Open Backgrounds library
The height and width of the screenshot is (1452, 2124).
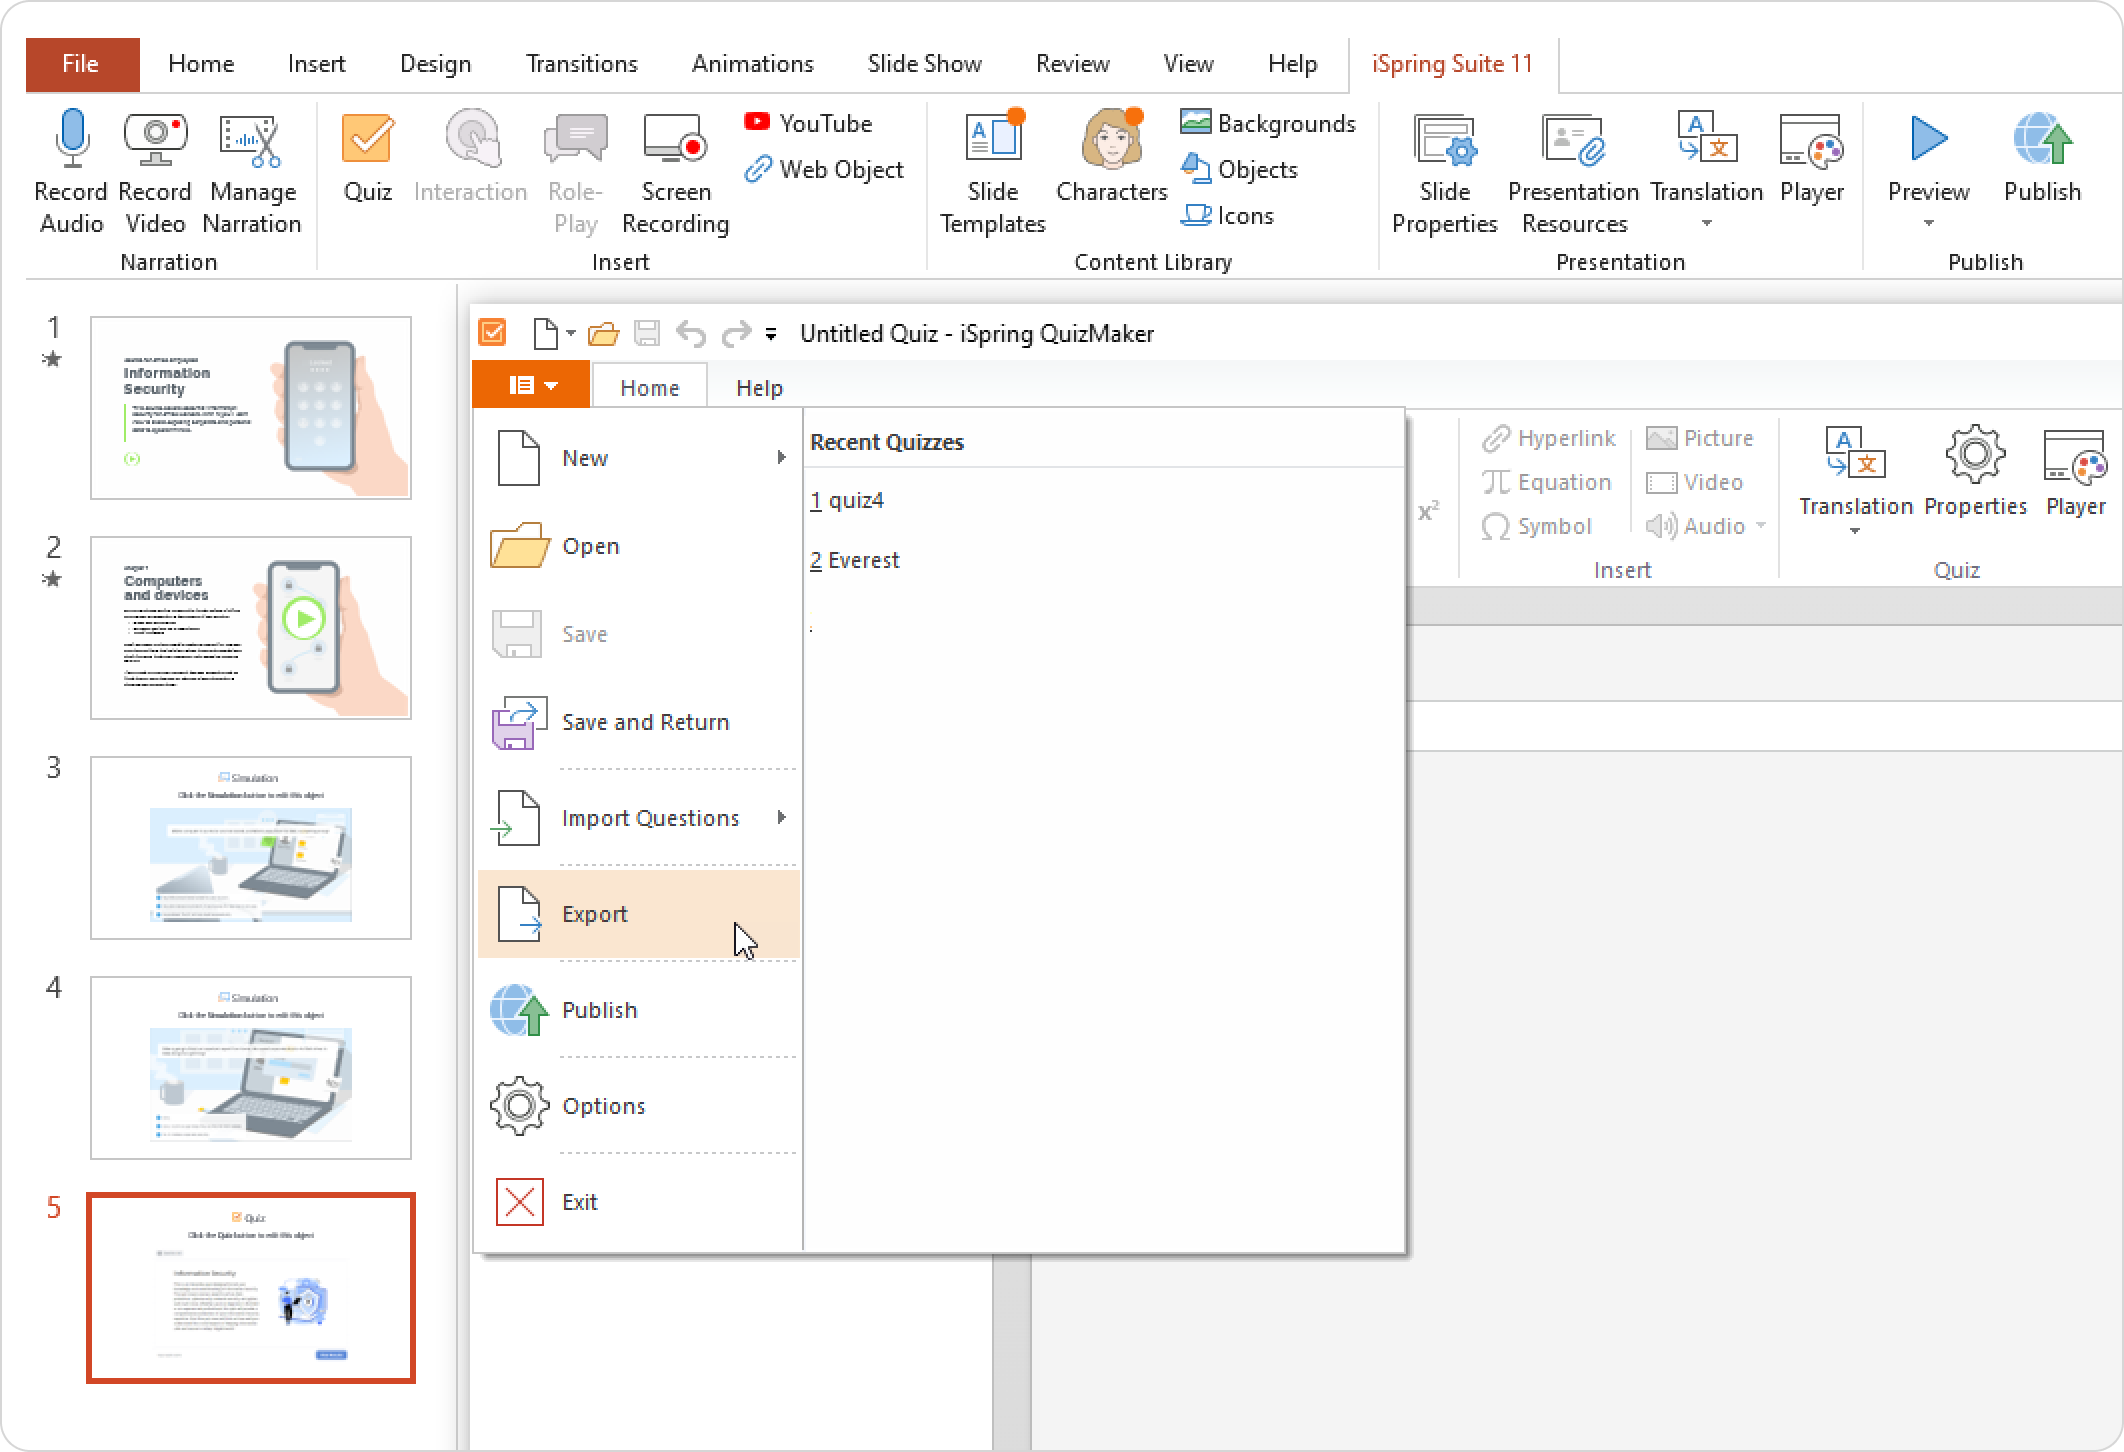point(1268,123)
